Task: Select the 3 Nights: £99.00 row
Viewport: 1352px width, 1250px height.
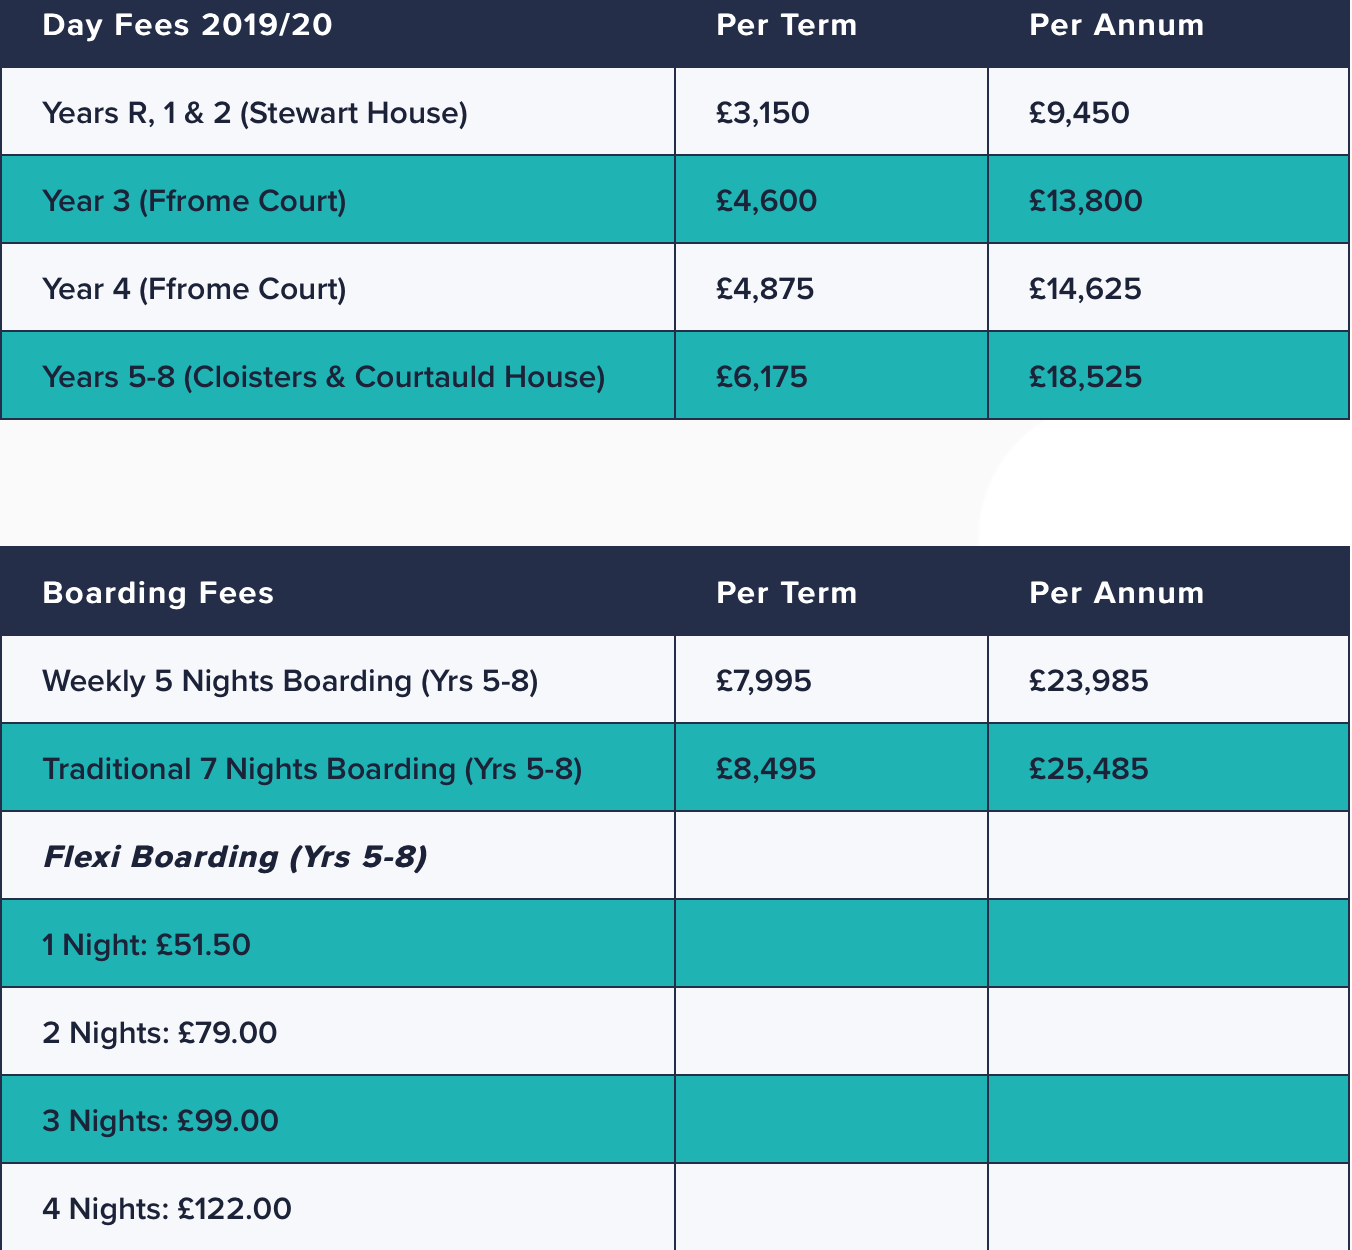Action: tap(675, 1120)
